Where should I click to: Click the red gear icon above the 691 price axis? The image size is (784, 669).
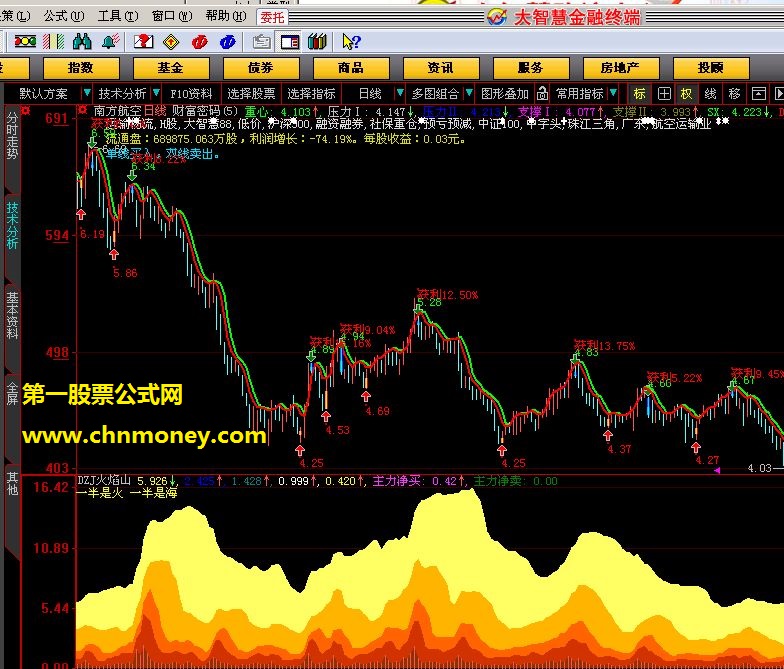point(25,110)
